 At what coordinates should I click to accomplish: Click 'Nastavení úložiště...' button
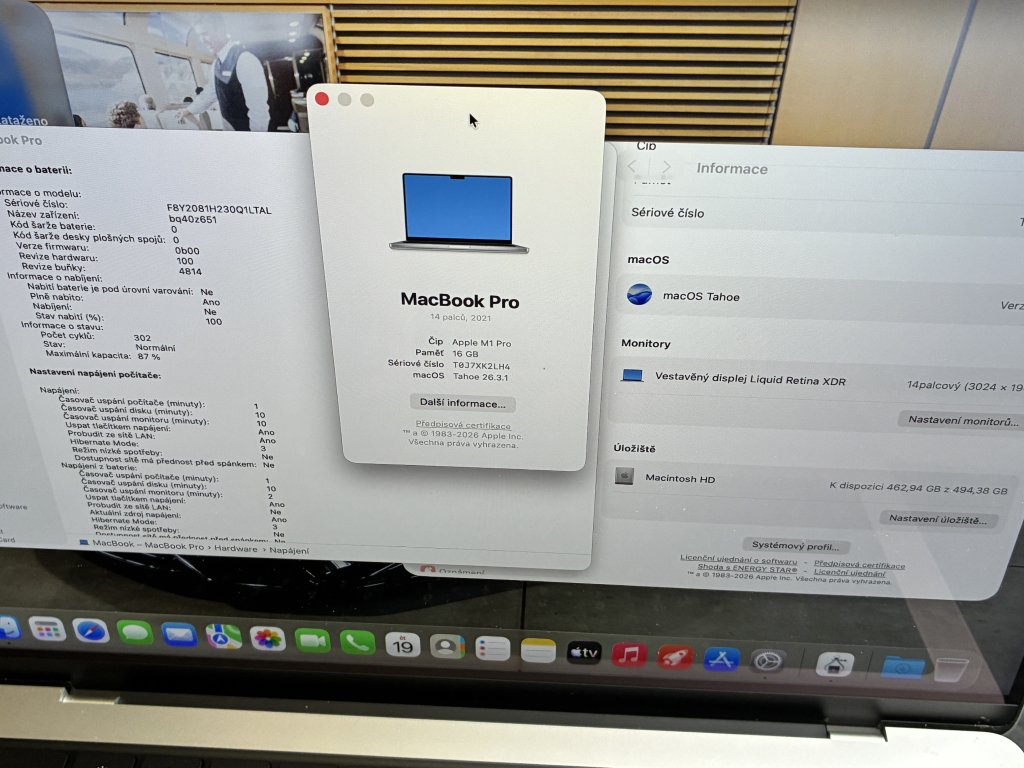tap(942, 520)
